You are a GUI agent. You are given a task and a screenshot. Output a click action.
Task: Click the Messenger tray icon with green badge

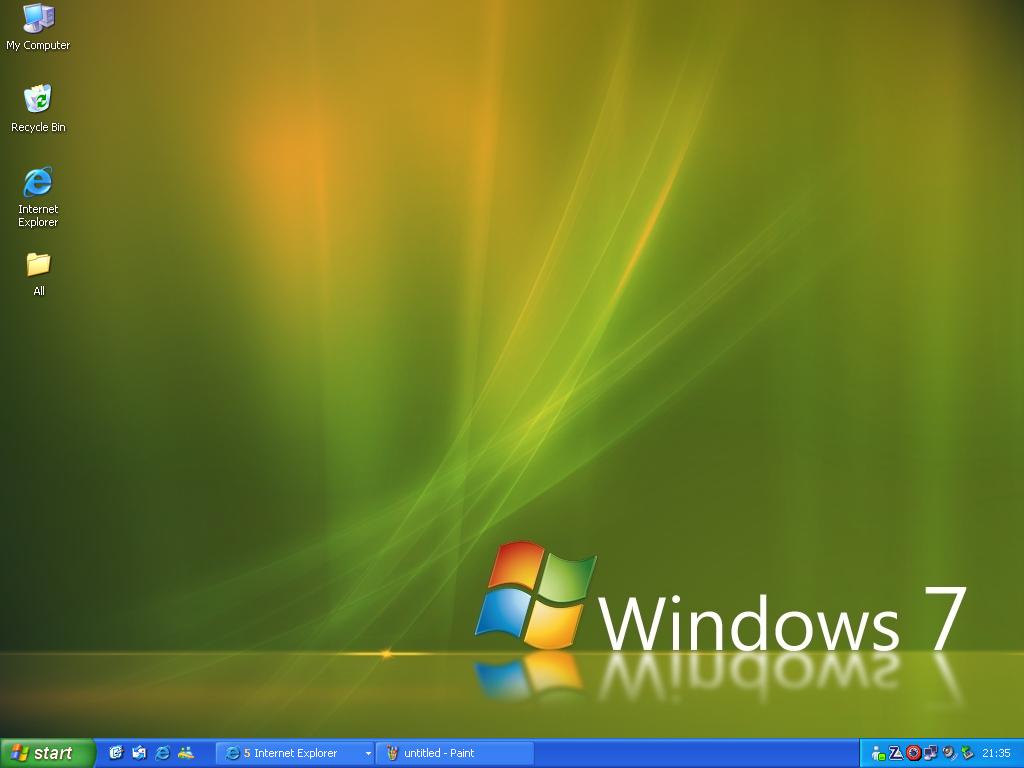tap(878, 754)
